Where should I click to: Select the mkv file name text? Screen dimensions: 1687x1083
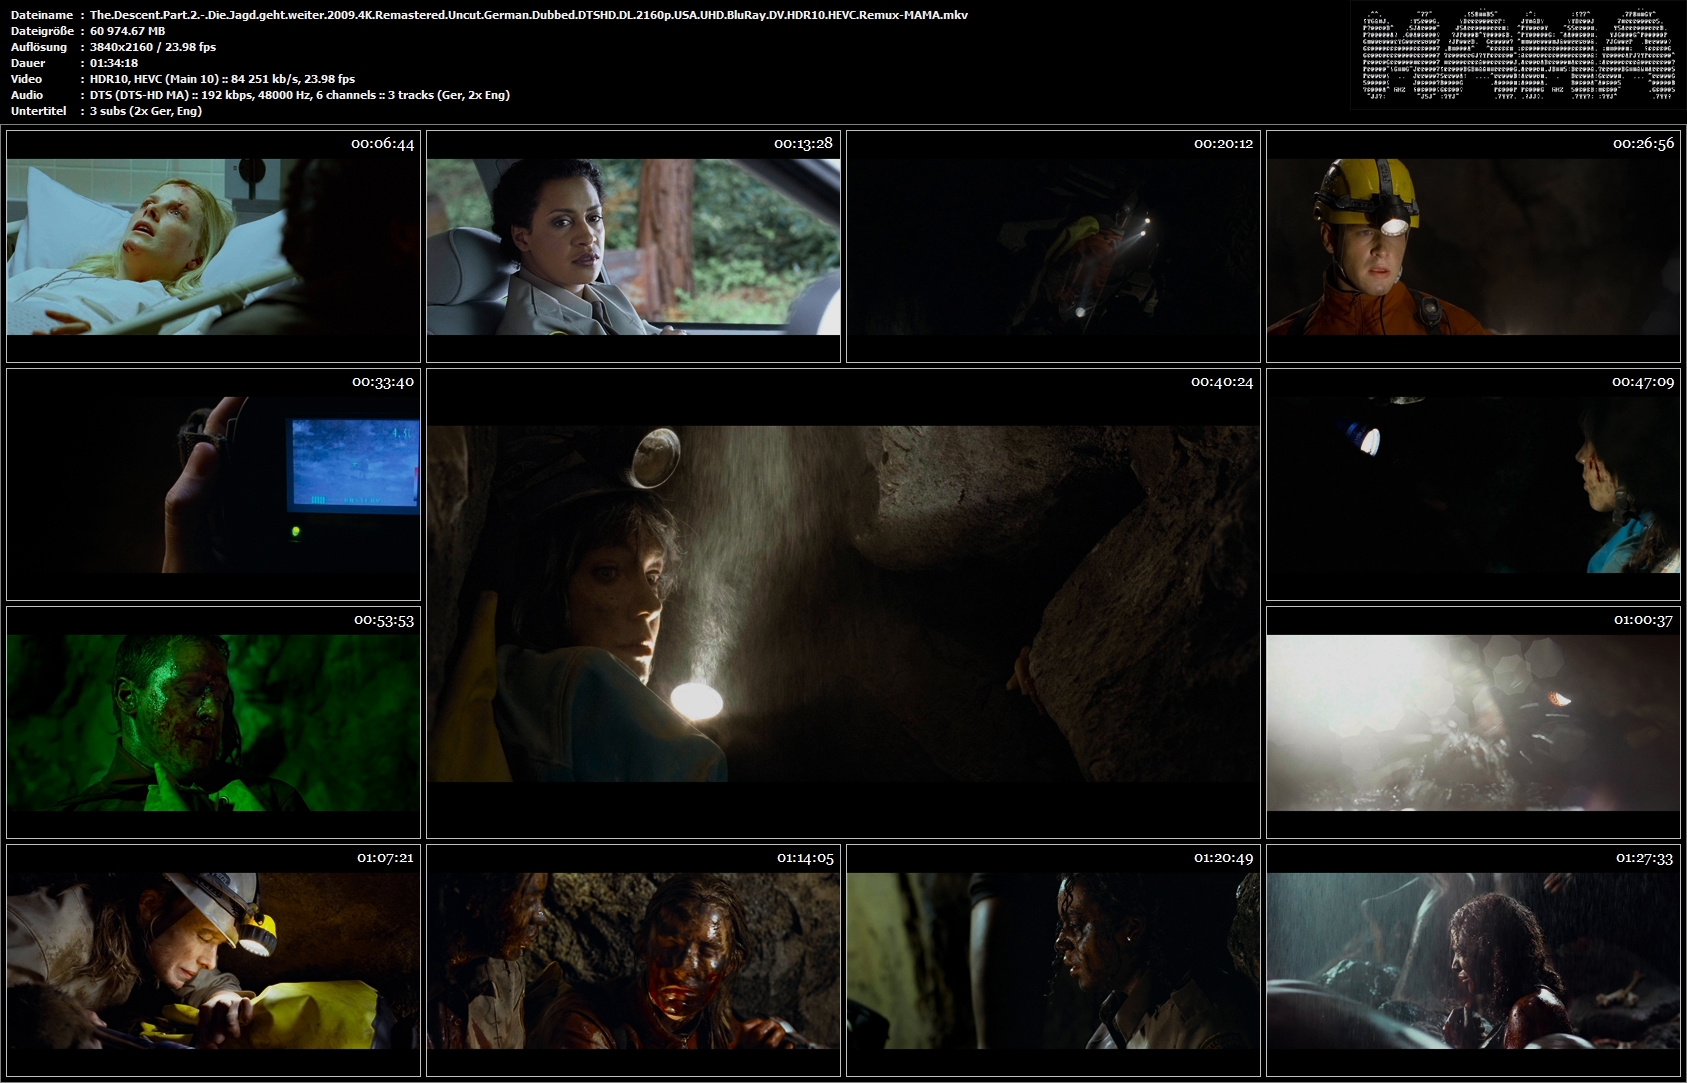(529, 15)
